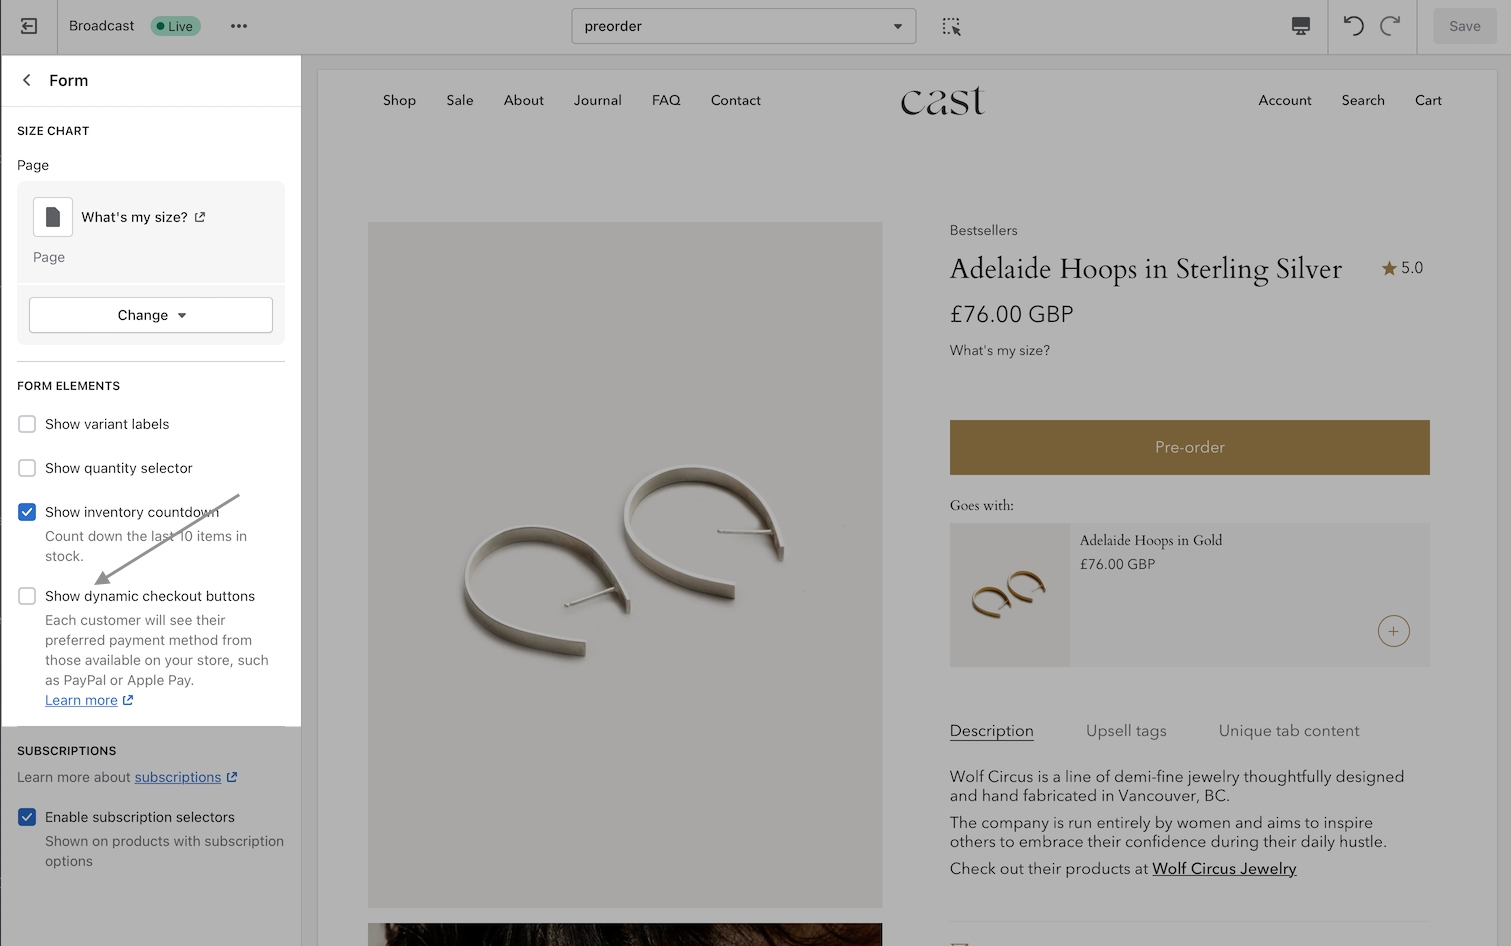
Task: Activate the section inspector selection icon
Action: [x=951, y=27]
